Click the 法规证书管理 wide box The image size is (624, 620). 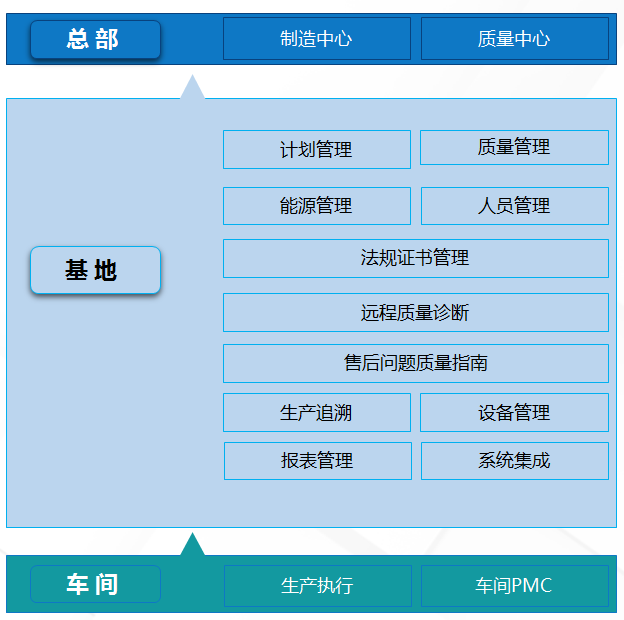416,258
